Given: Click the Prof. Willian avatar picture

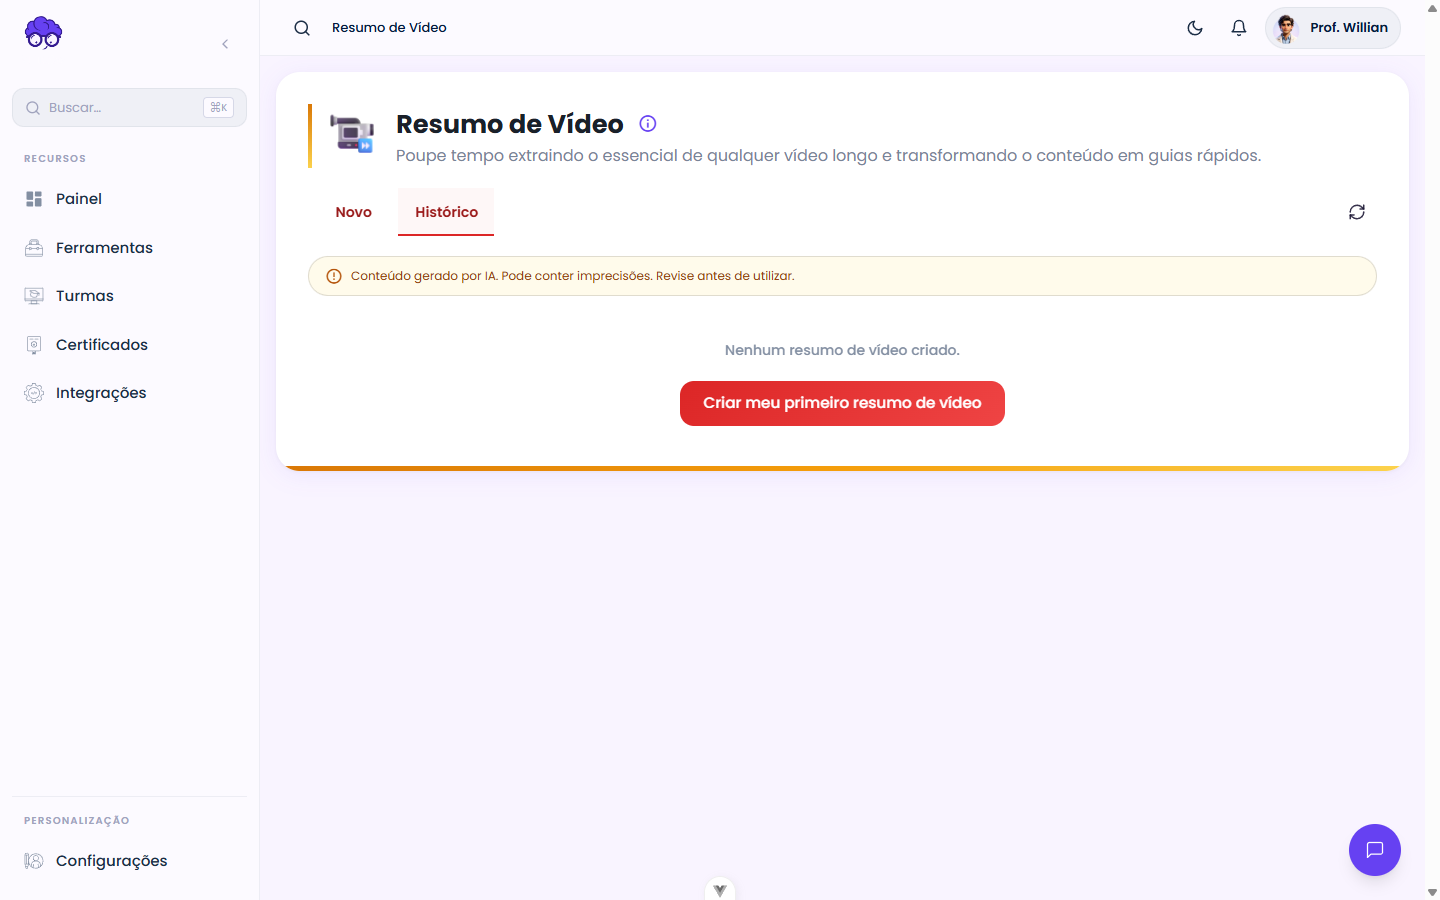Looking at the screenshot, I should 1287,28.
